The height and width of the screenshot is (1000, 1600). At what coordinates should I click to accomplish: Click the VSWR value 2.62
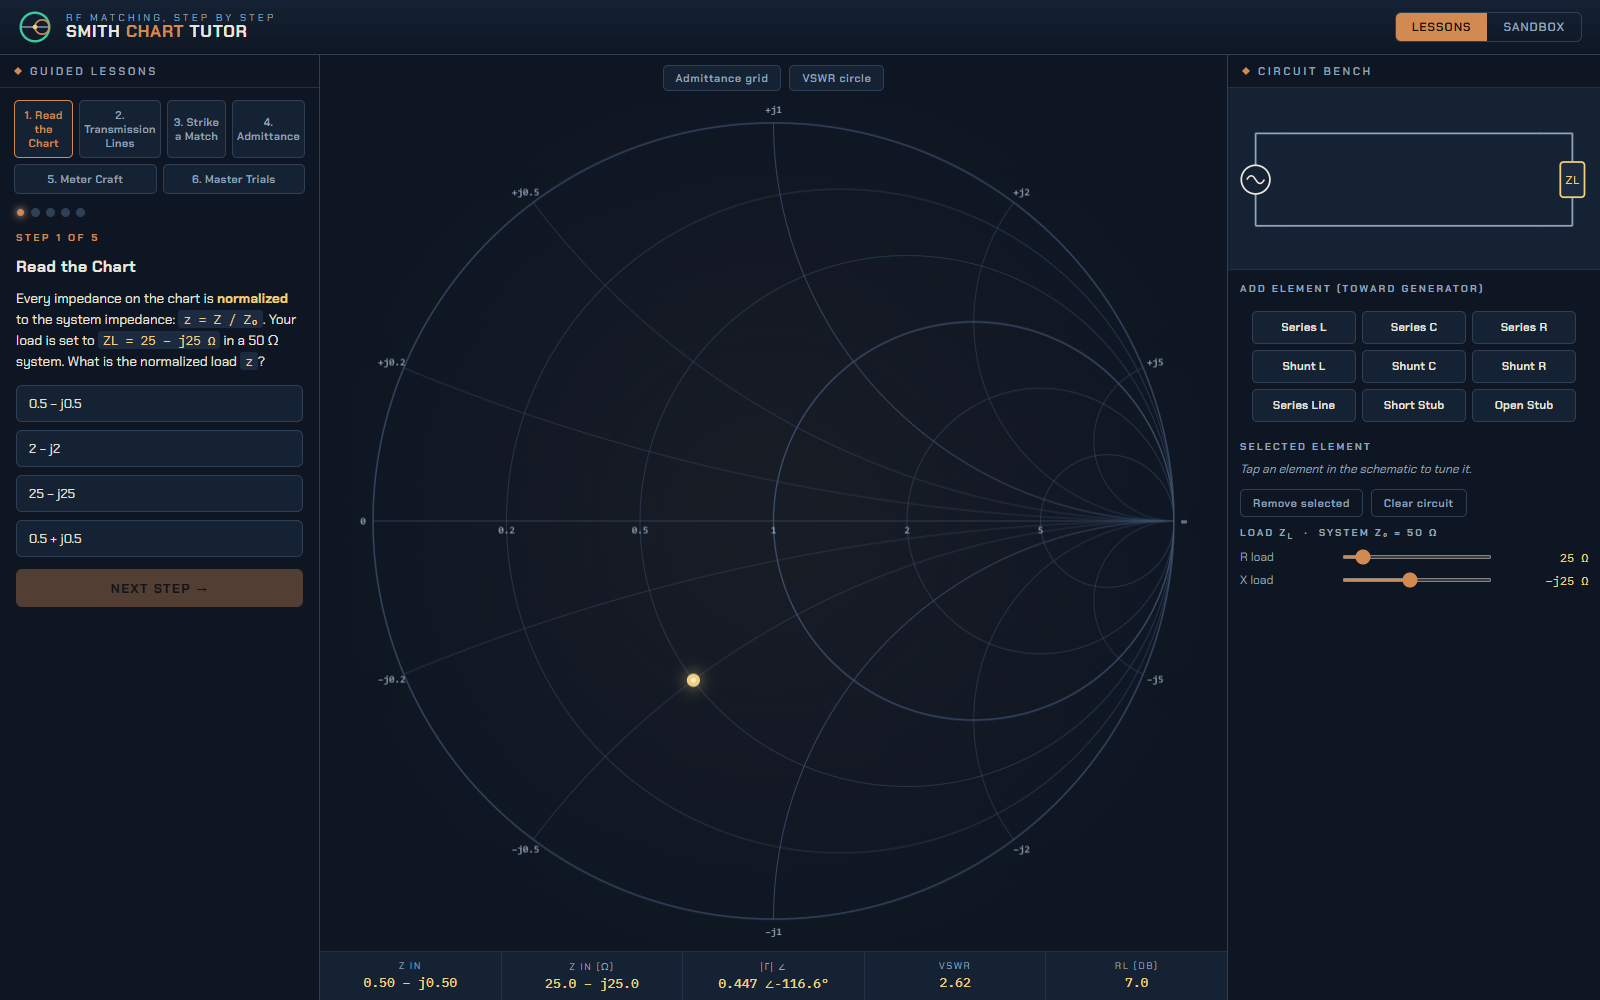[955, 983]
